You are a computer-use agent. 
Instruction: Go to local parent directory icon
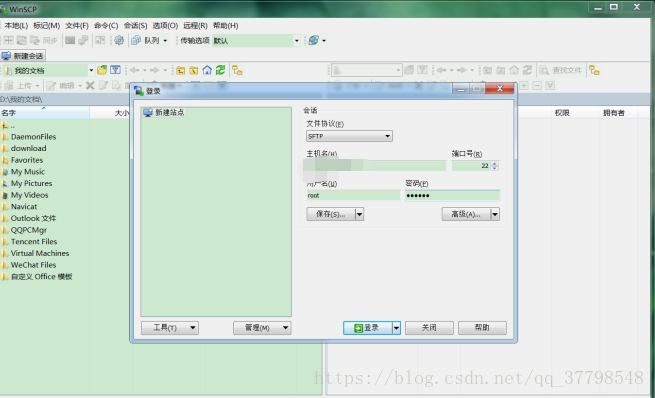pyautogui.click(x=180, y=70)
